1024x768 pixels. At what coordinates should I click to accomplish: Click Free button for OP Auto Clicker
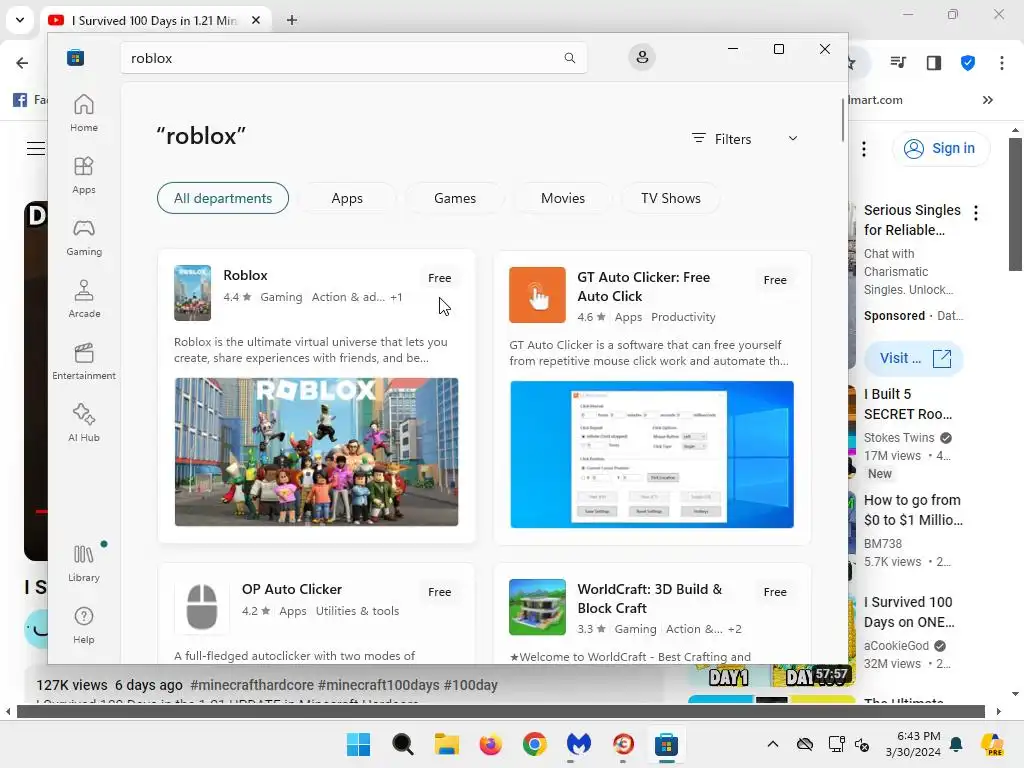click(440, 592)
